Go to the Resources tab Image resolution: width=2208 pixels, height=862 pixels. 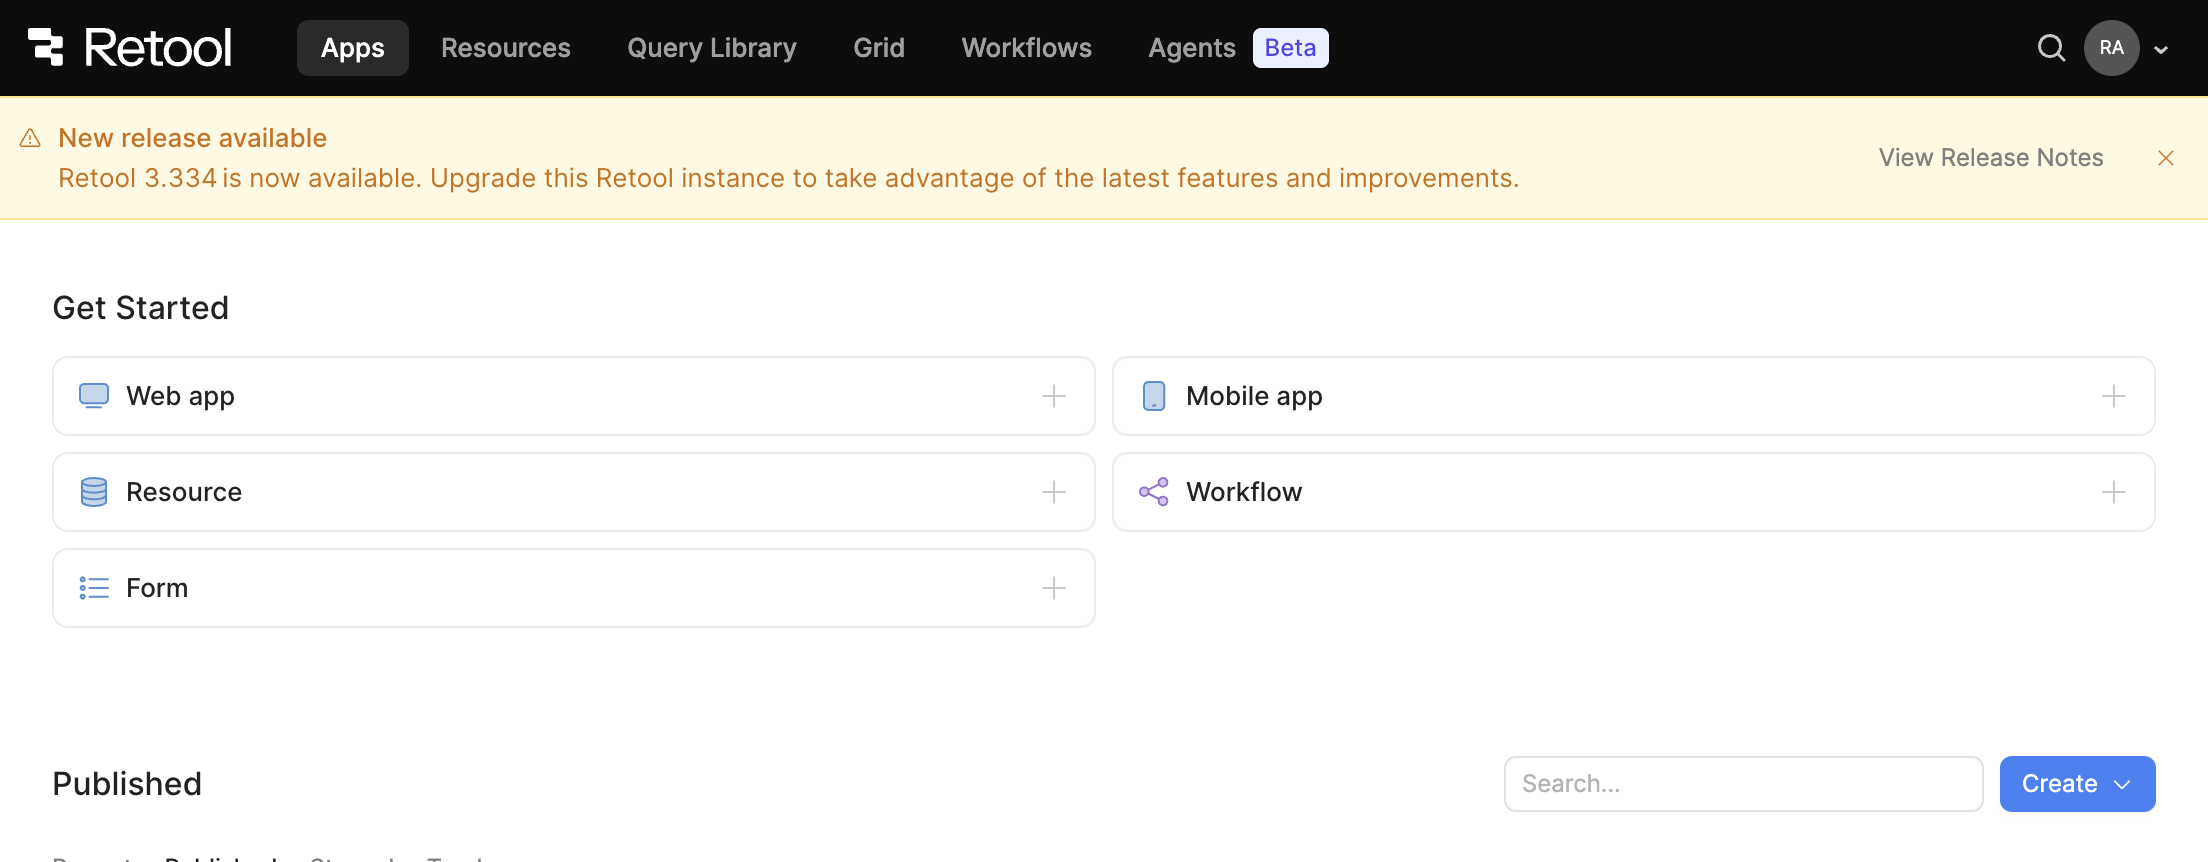click(x=505, y=48)
